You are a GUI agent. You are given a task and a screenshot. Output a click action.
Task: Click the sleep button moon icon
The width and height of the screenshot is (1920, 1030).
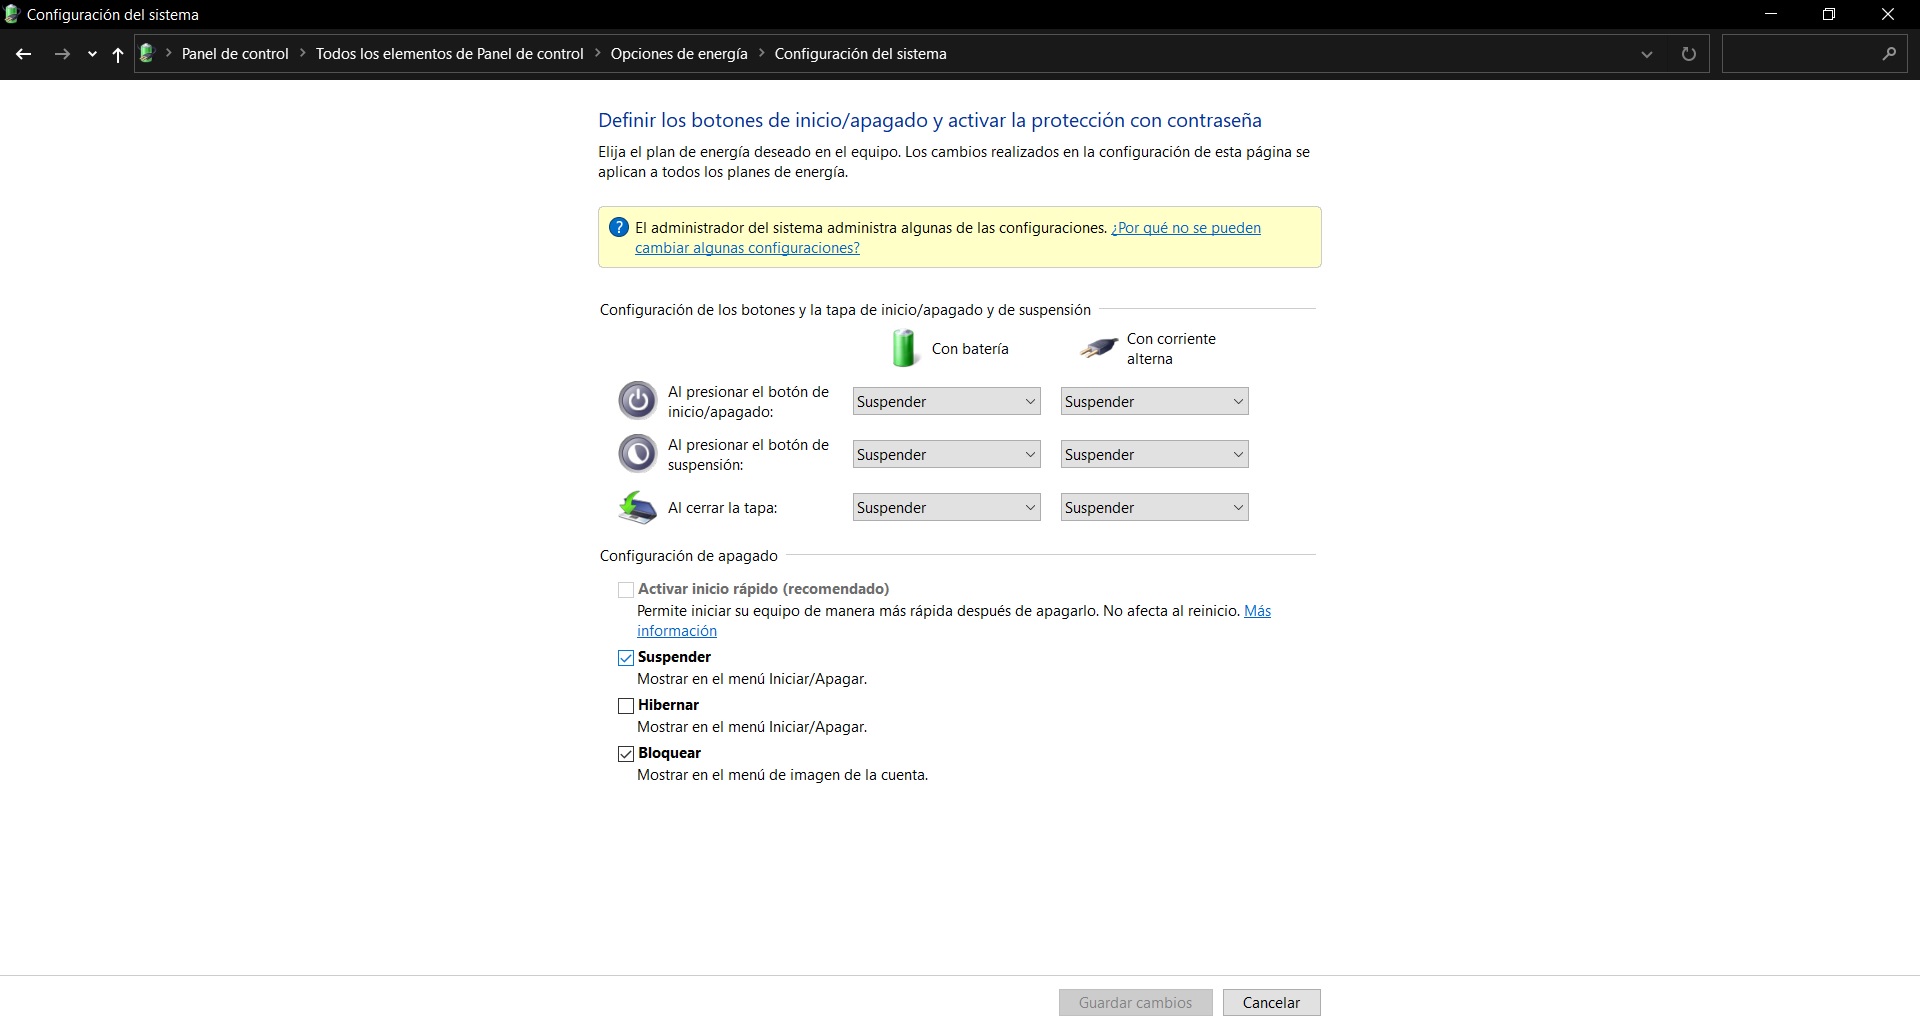point(637,454)
